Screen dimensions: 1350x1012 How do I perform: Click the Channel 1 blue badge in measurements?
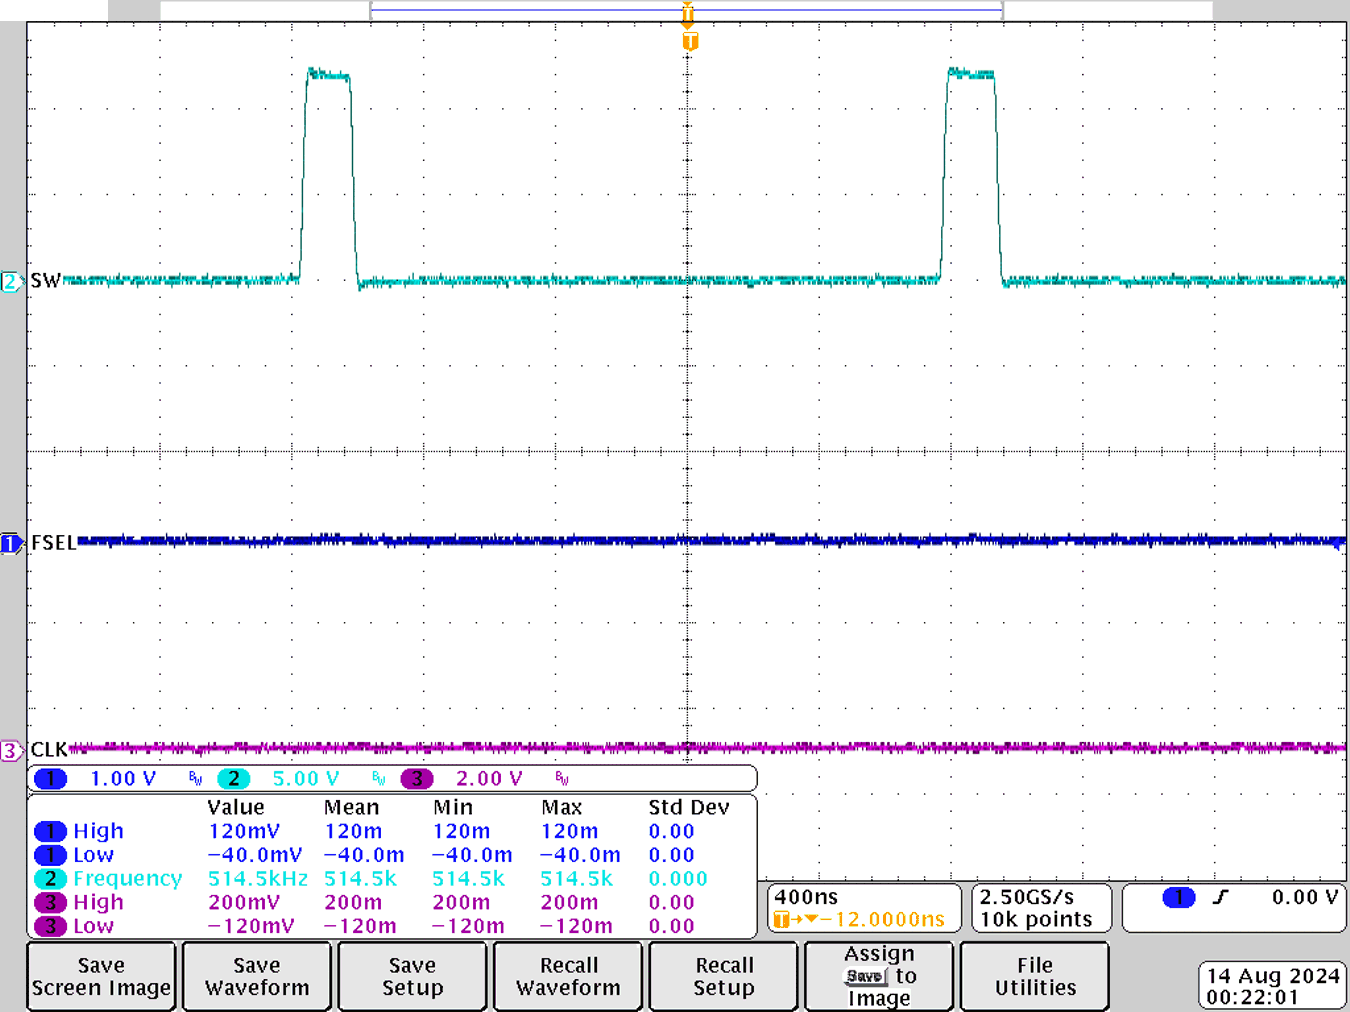[50, 831]
